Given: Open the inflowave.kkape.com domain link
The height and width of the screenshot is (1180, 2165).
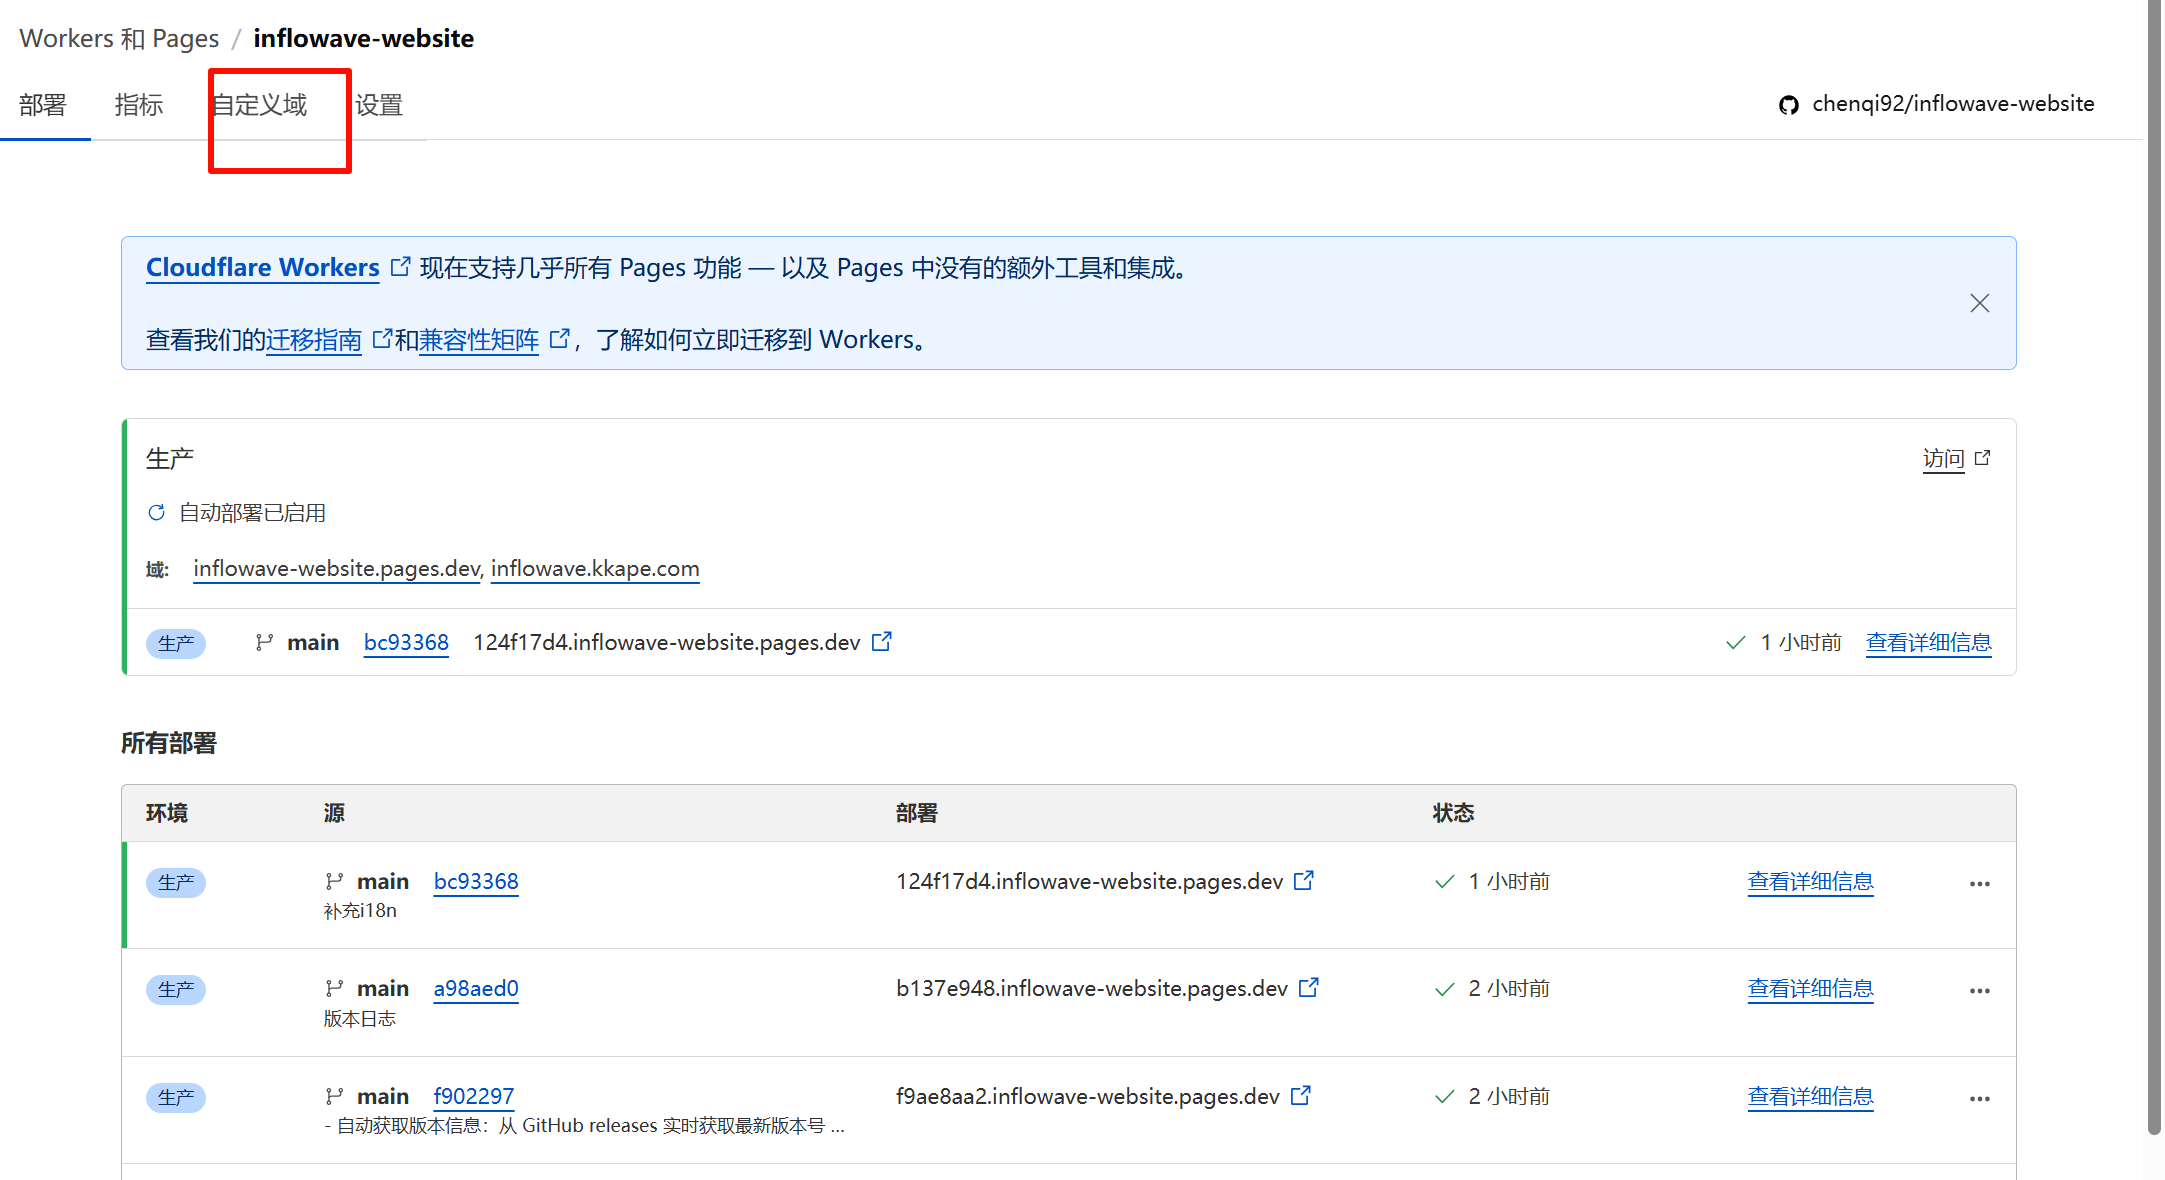Looking at the screenshot, I should [595, 569].
